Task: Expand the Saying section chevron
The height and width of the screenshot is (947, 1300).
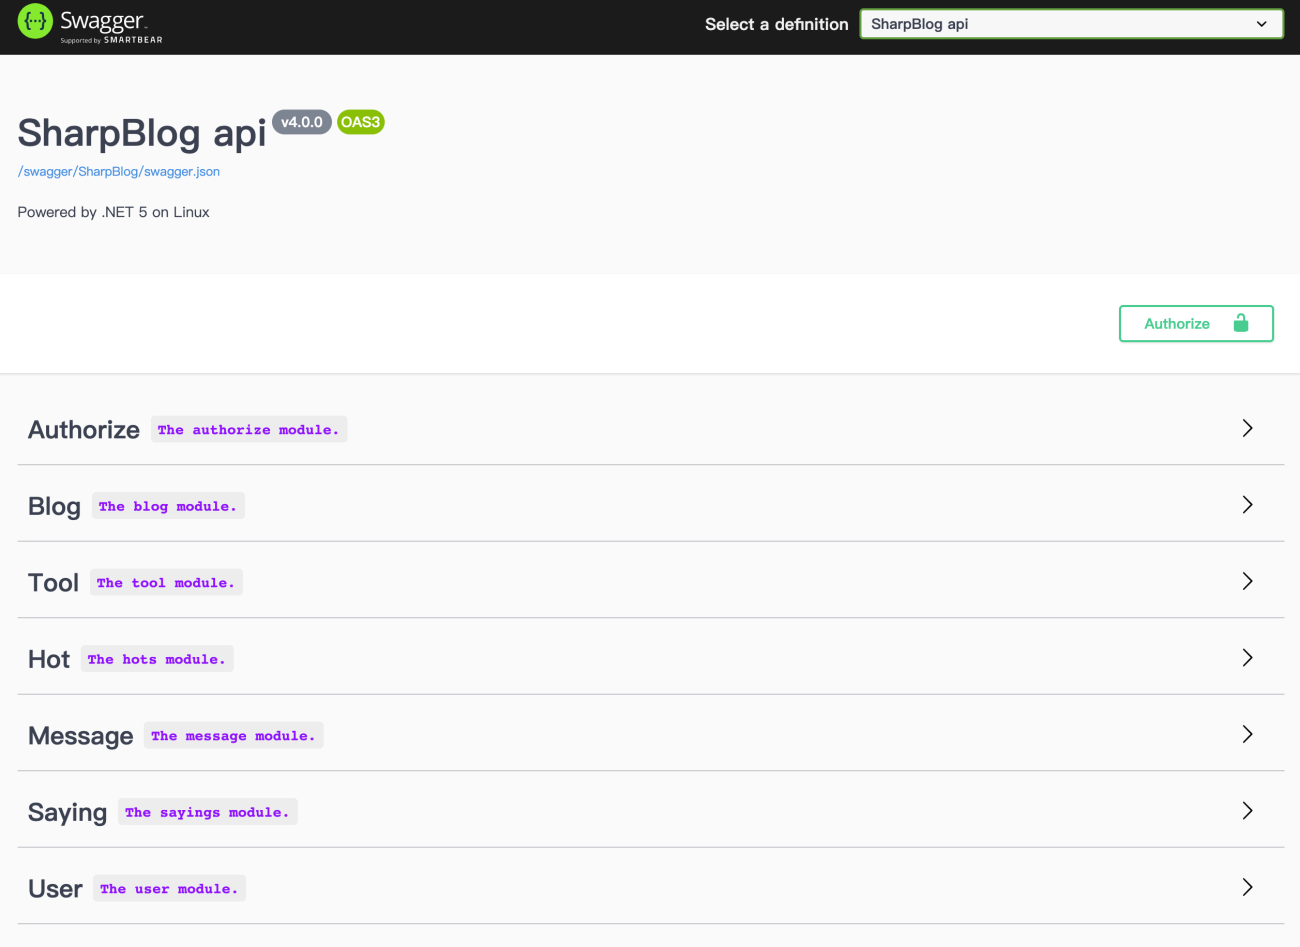Action: click(x=1247, y=811)
